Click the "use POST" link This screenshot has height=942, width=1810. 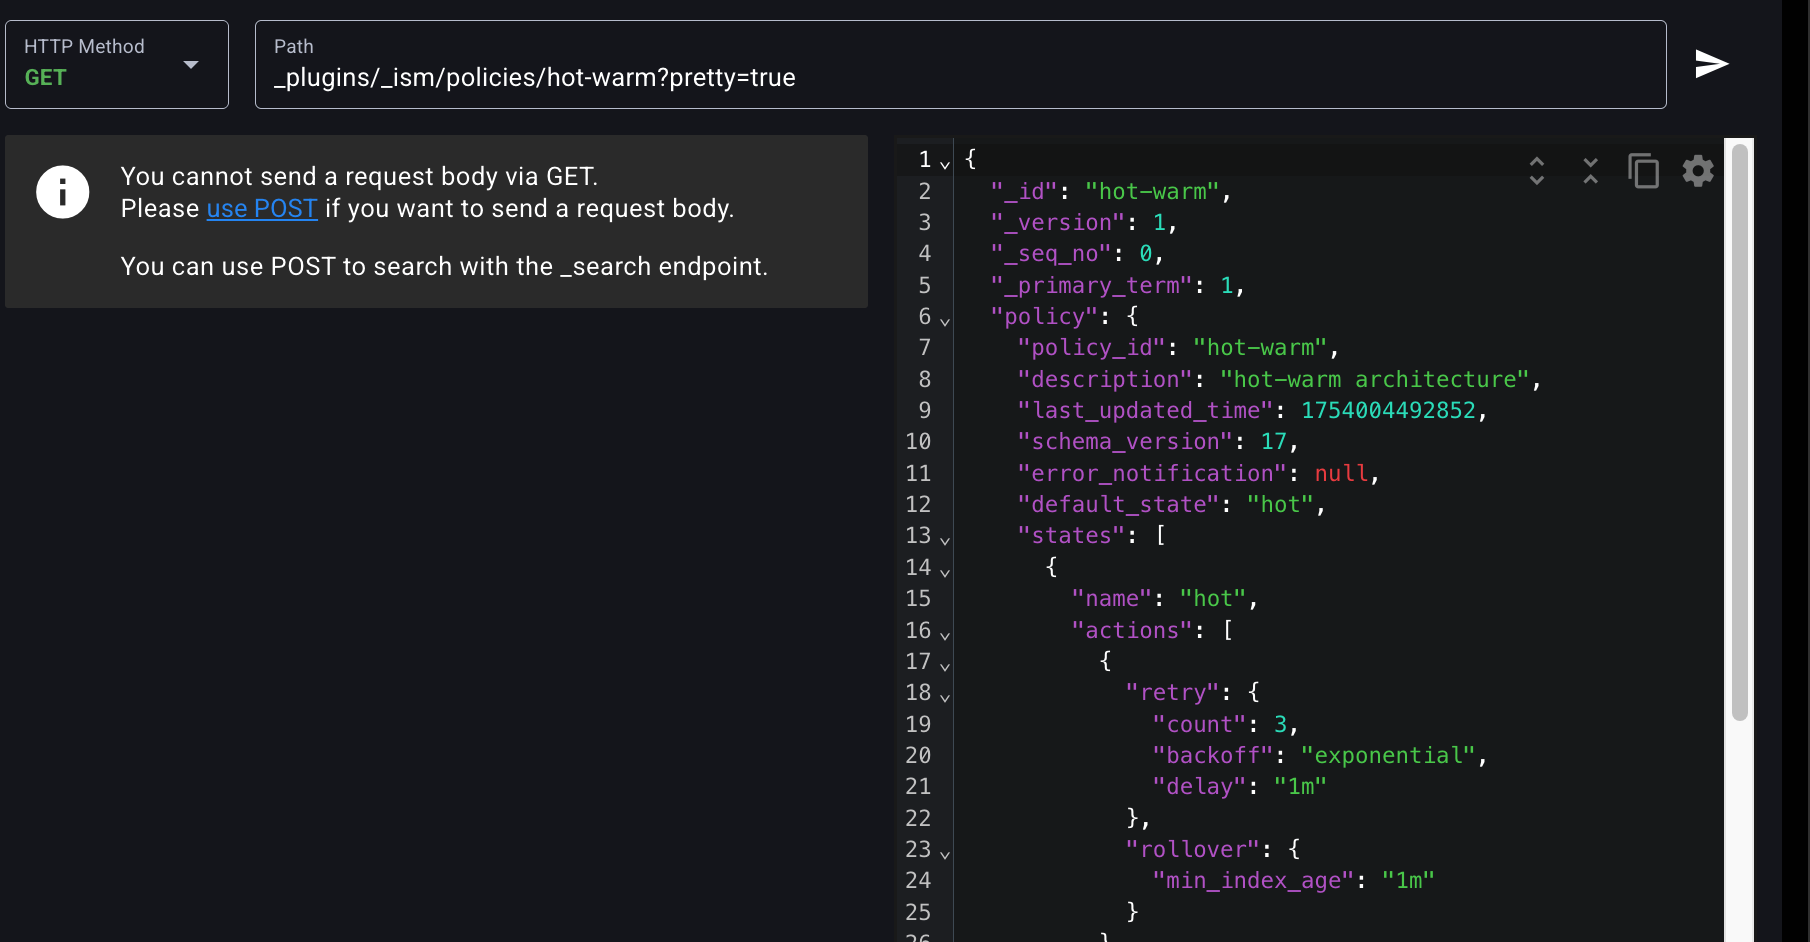click(x=262, y=208)
